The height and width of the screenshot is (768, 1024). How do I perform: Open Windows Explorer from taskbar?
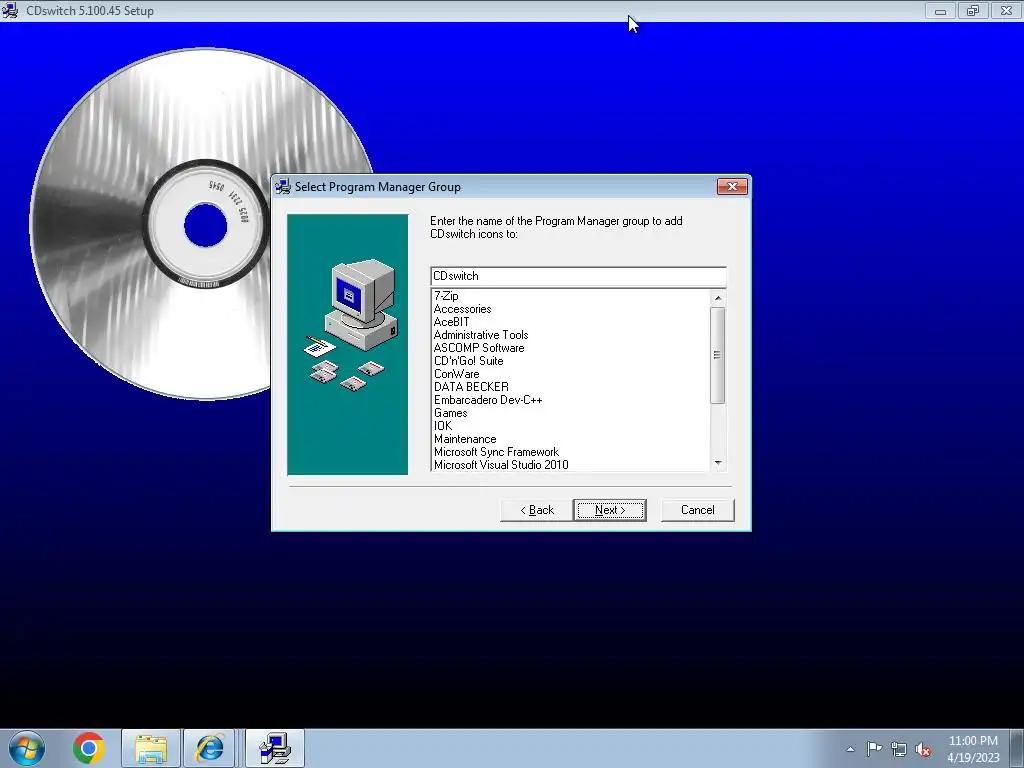pyautogui.click(x=150, y=748)
